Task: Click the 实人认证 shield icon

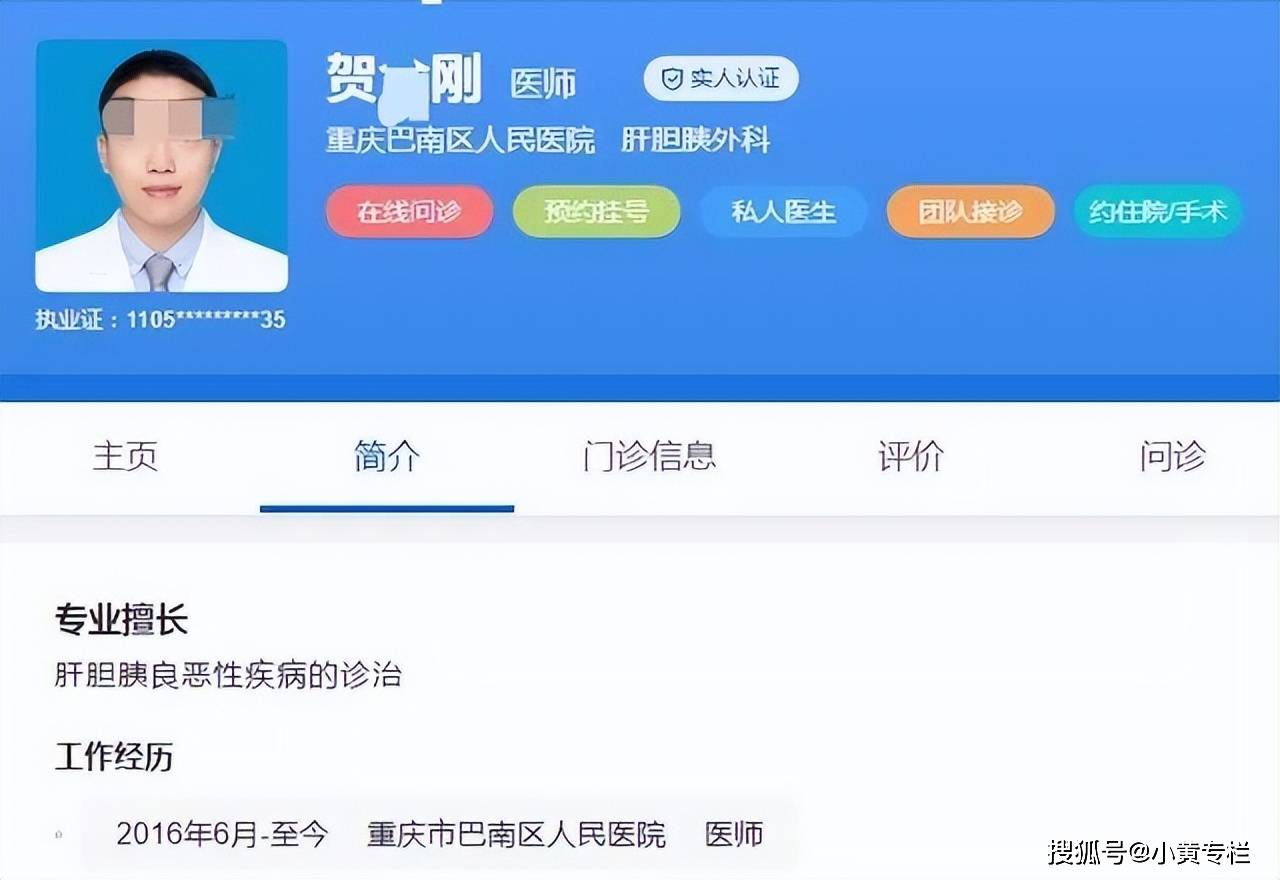Action: [x=673, y=78]
